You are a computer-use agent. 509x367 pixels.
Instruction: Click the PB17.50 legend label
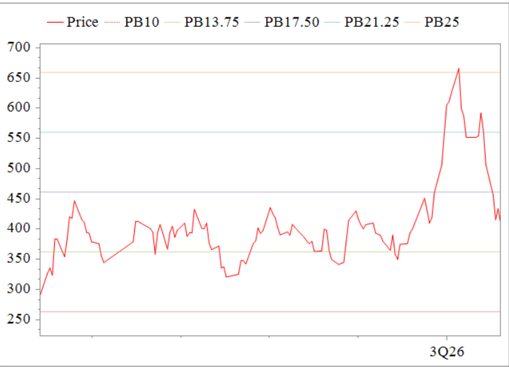[x=292, y=22]
